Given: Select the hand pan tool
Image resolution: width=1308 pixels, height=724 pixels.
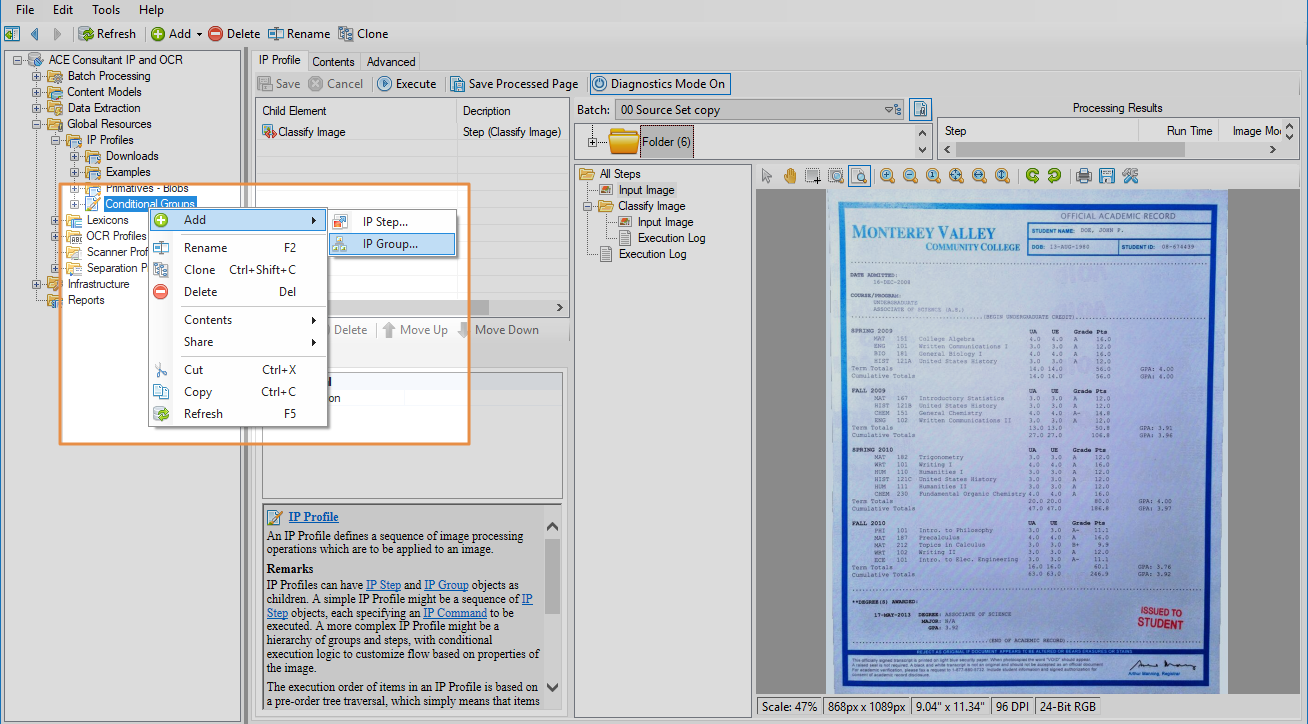Looking at the screenshot, I should 790,176.
